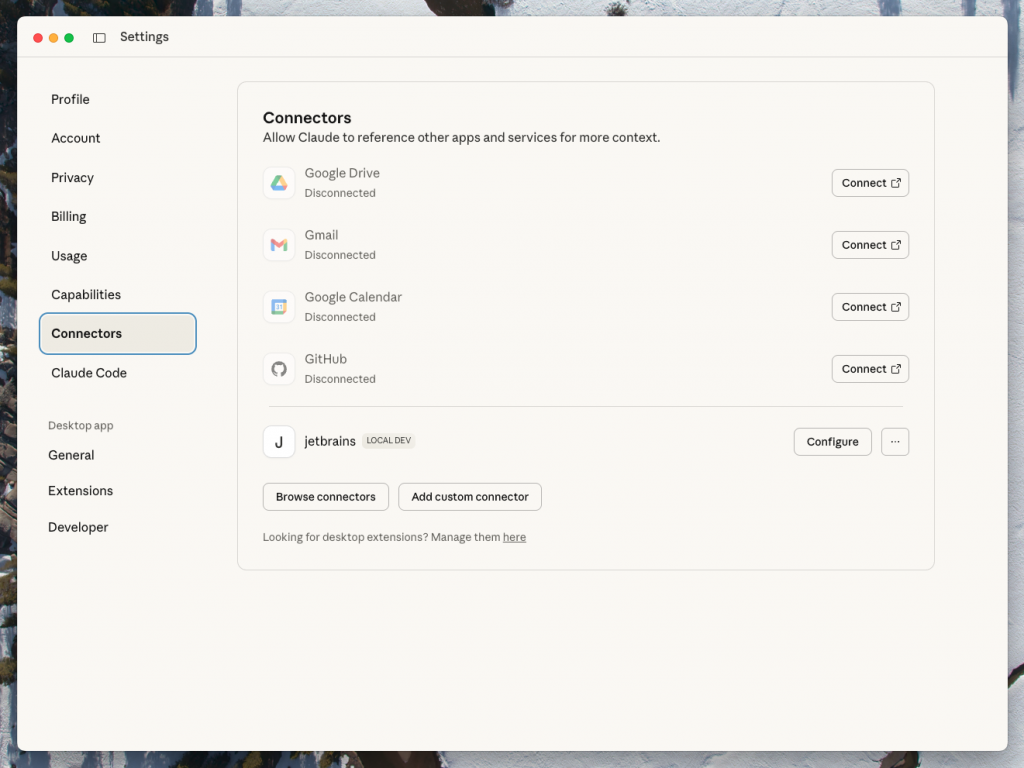Add a custom connector
Image resolution: width=1024 pixels, height=768 pixels.
click(470, 497)
